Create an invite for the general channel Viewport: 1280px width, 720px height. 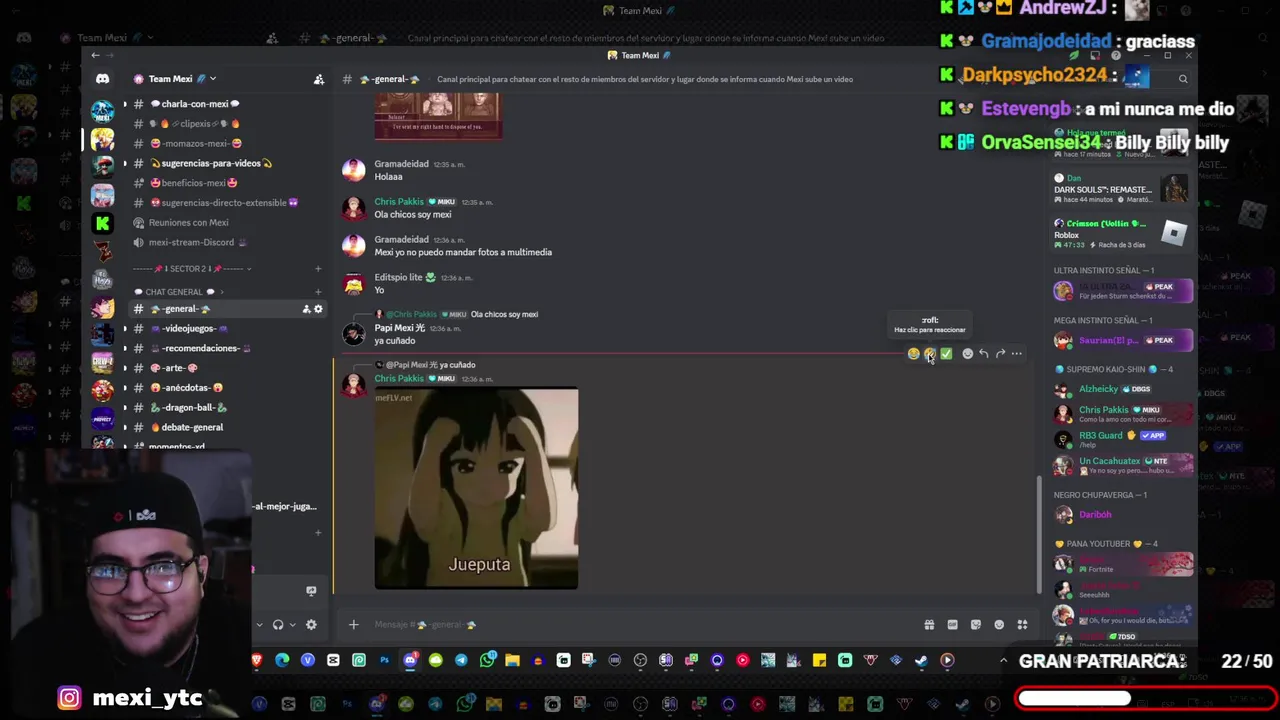[306, 309]
